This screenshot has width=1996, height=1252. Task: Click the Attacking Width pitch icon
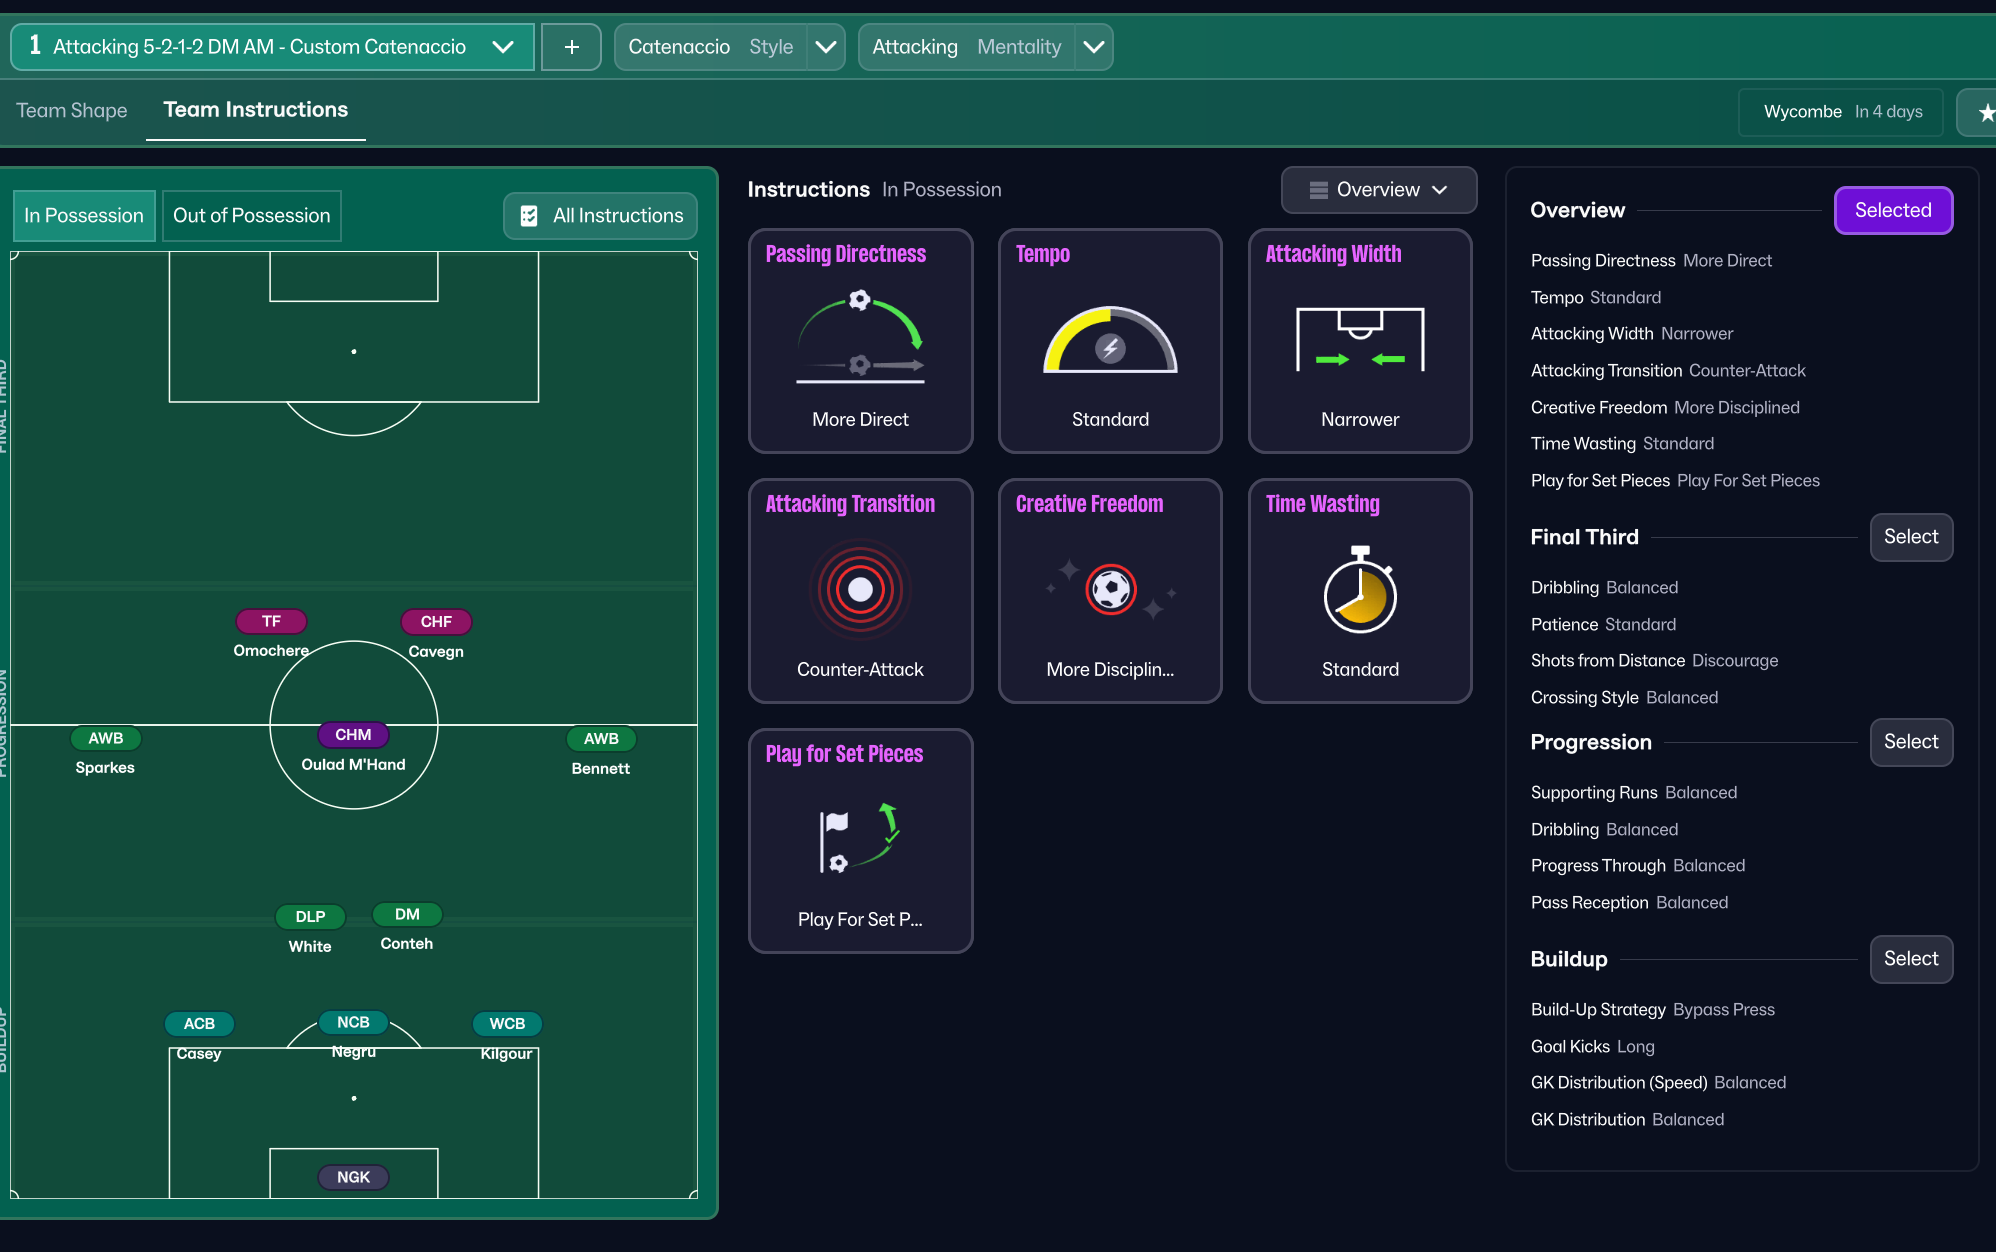(1359, 340)
